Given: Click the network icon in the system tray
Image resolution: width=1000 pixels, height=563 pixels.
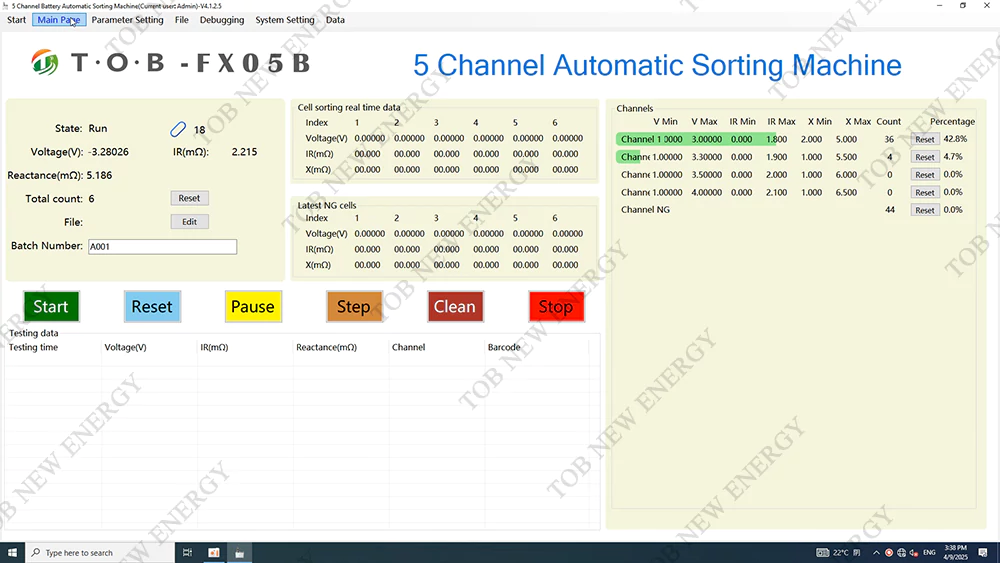Looking at the screenshot, I should coord(902,552).
